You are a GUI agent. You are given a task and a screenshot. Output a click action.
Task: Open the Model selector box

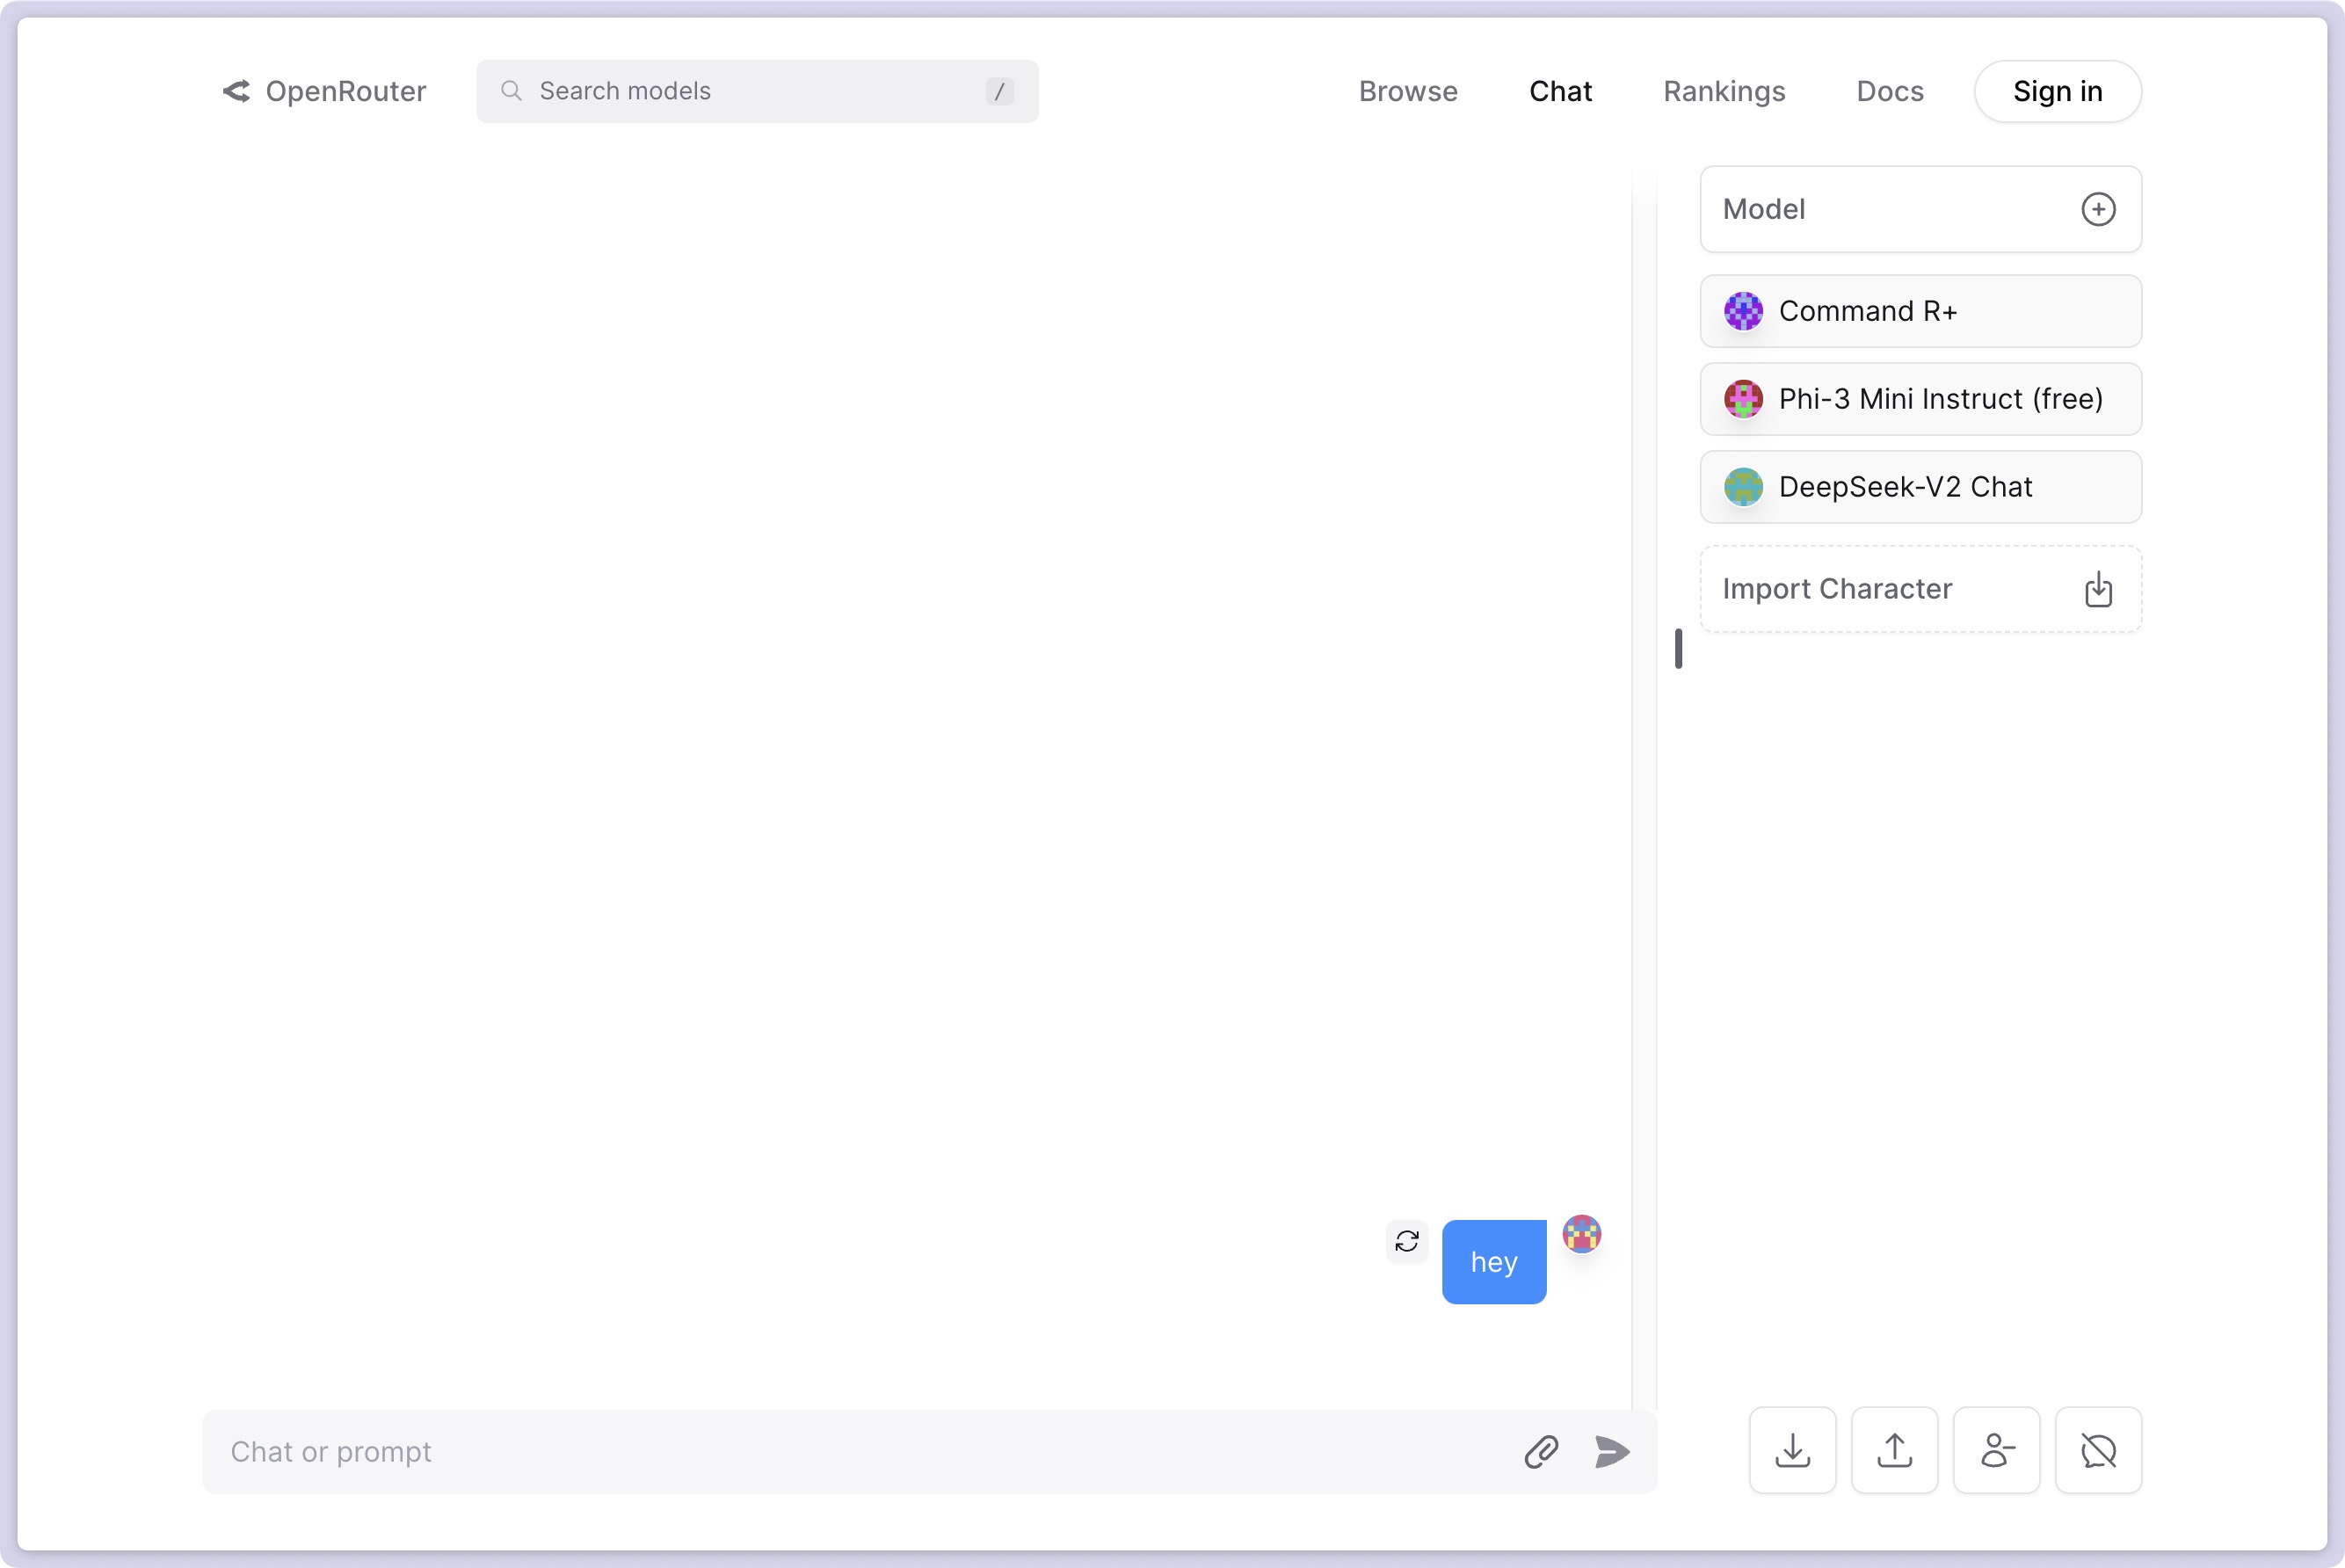pos(1920,209)
